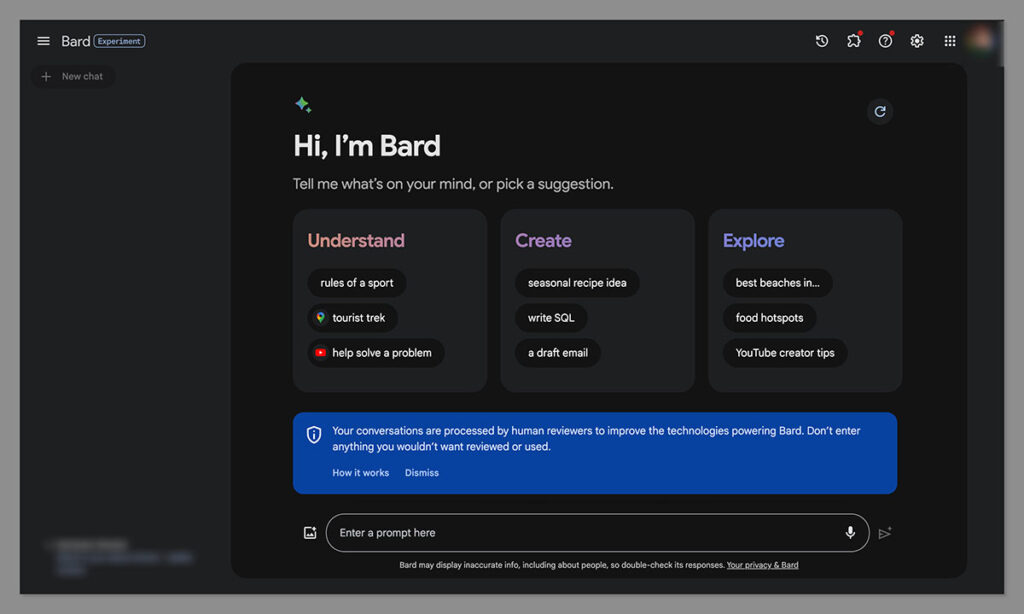Viewport: 1024px width, 614px height.
Task: Click the Understand card heading
Action: tap(356, 240)
